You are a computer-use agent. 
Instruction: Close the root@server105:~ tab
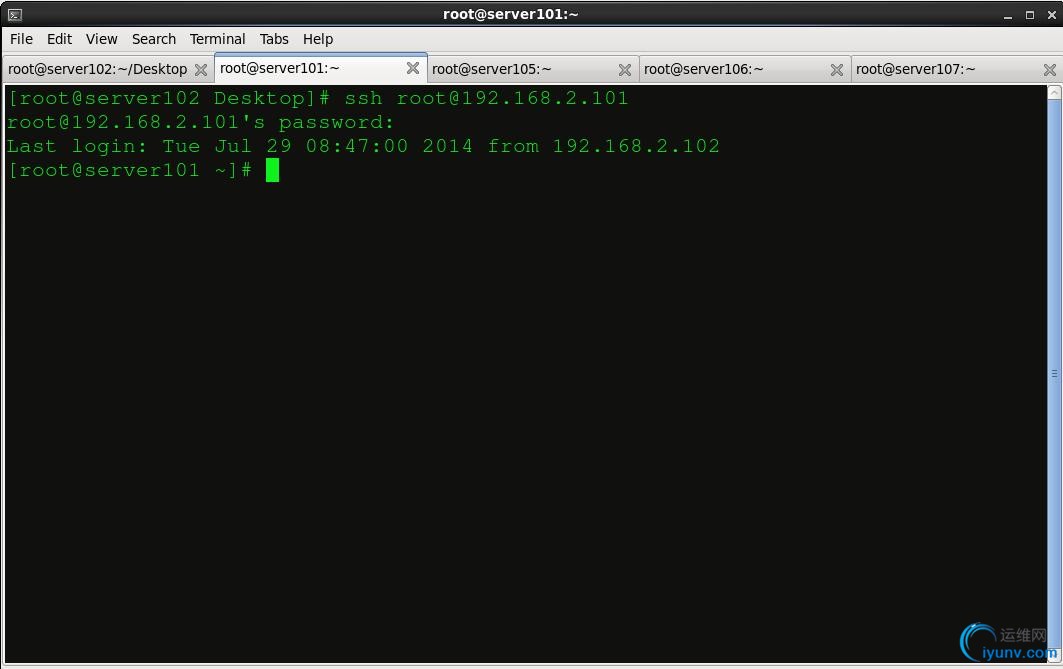tap(625, 70)
